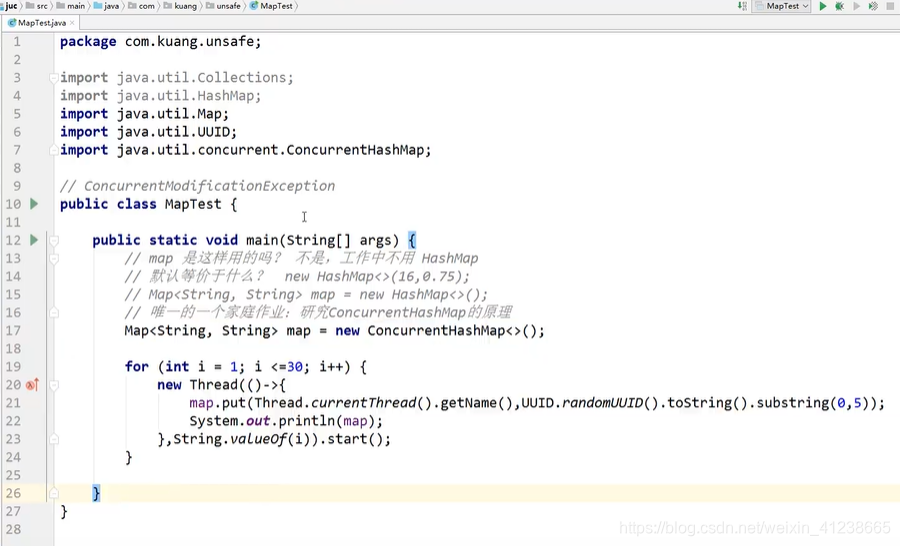Click 'new Thread' on line 20

[x=197, y=385]
